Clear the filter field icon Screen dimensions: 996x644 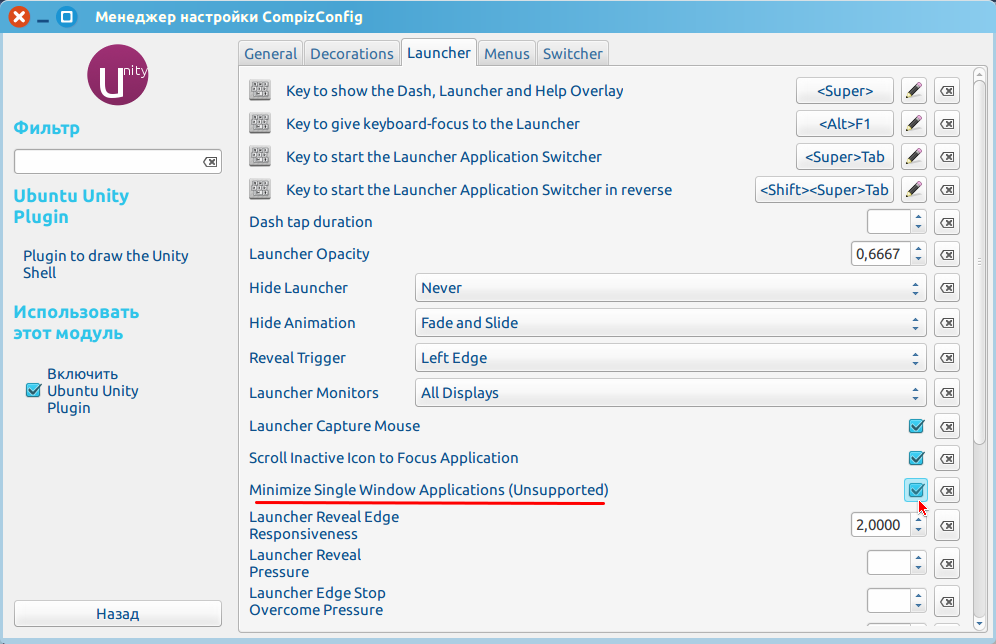(x=210, y=162)
